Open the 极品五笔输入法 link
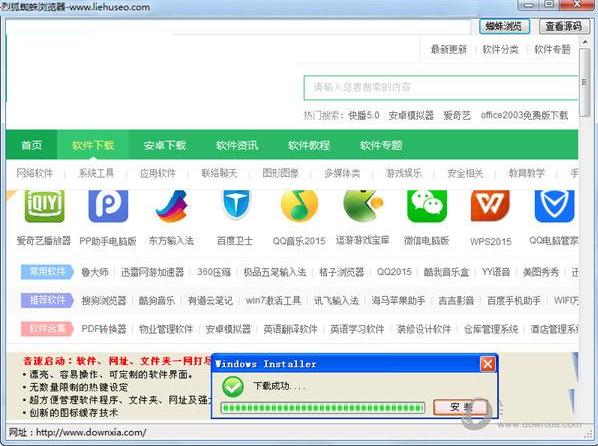 point(275,272)
